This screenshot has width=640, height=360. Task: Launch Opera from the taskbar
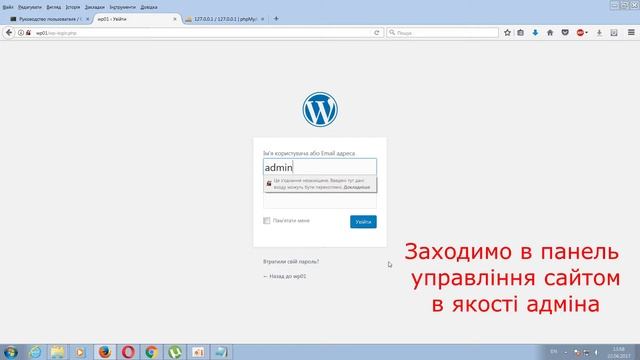(x=128, y=352)
